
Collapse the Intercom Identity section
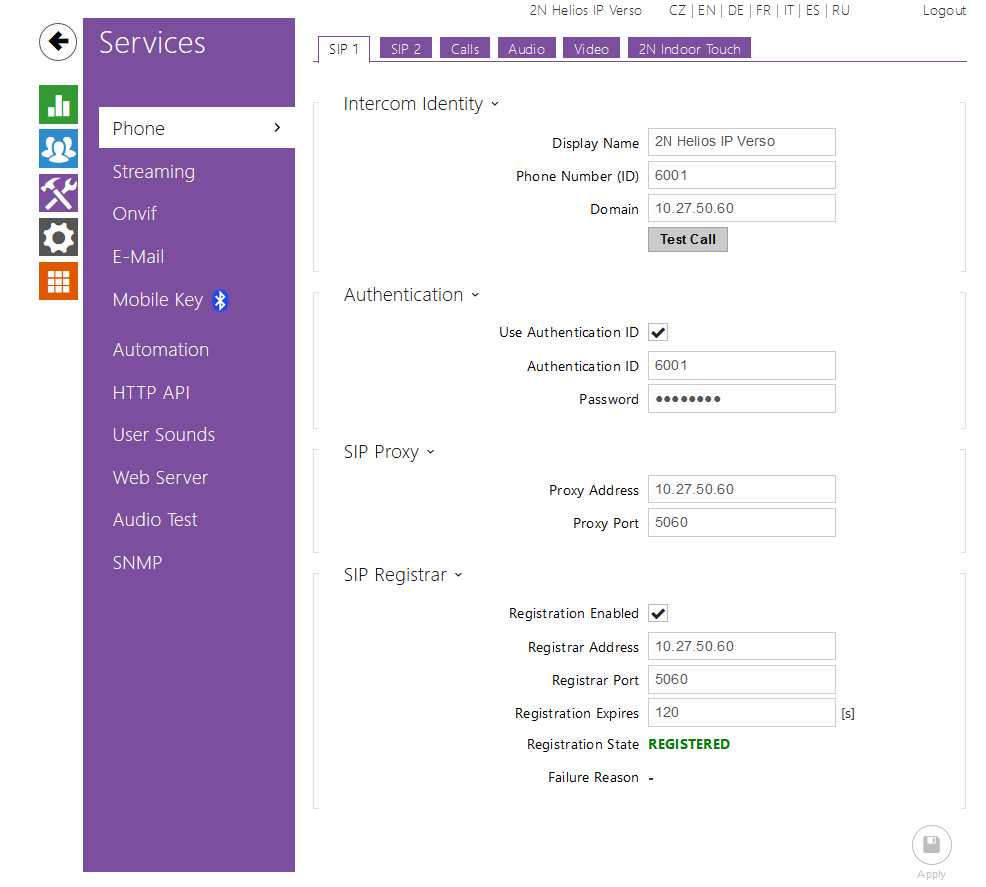pos(420,104)
